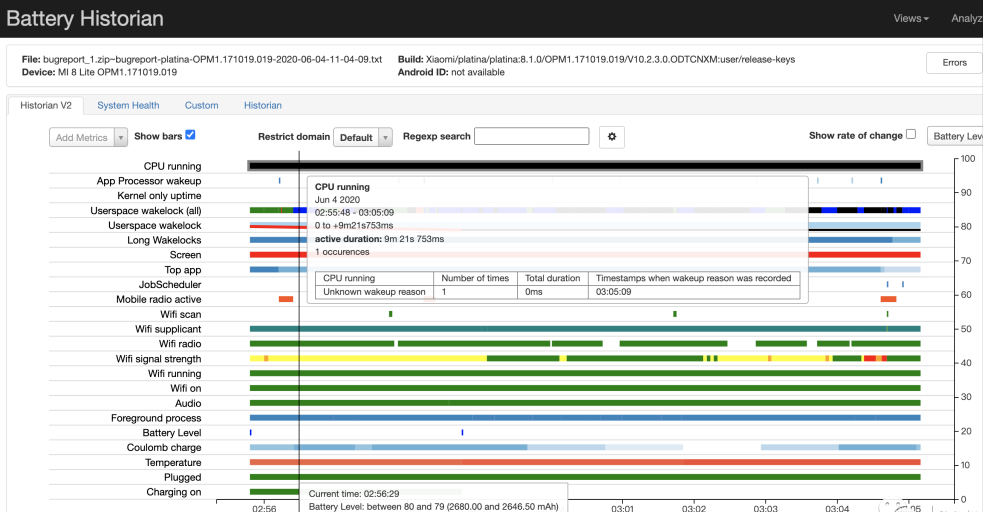Open the Add Metrics dropdown
The image size is (983, 512).
coord(88,137)
